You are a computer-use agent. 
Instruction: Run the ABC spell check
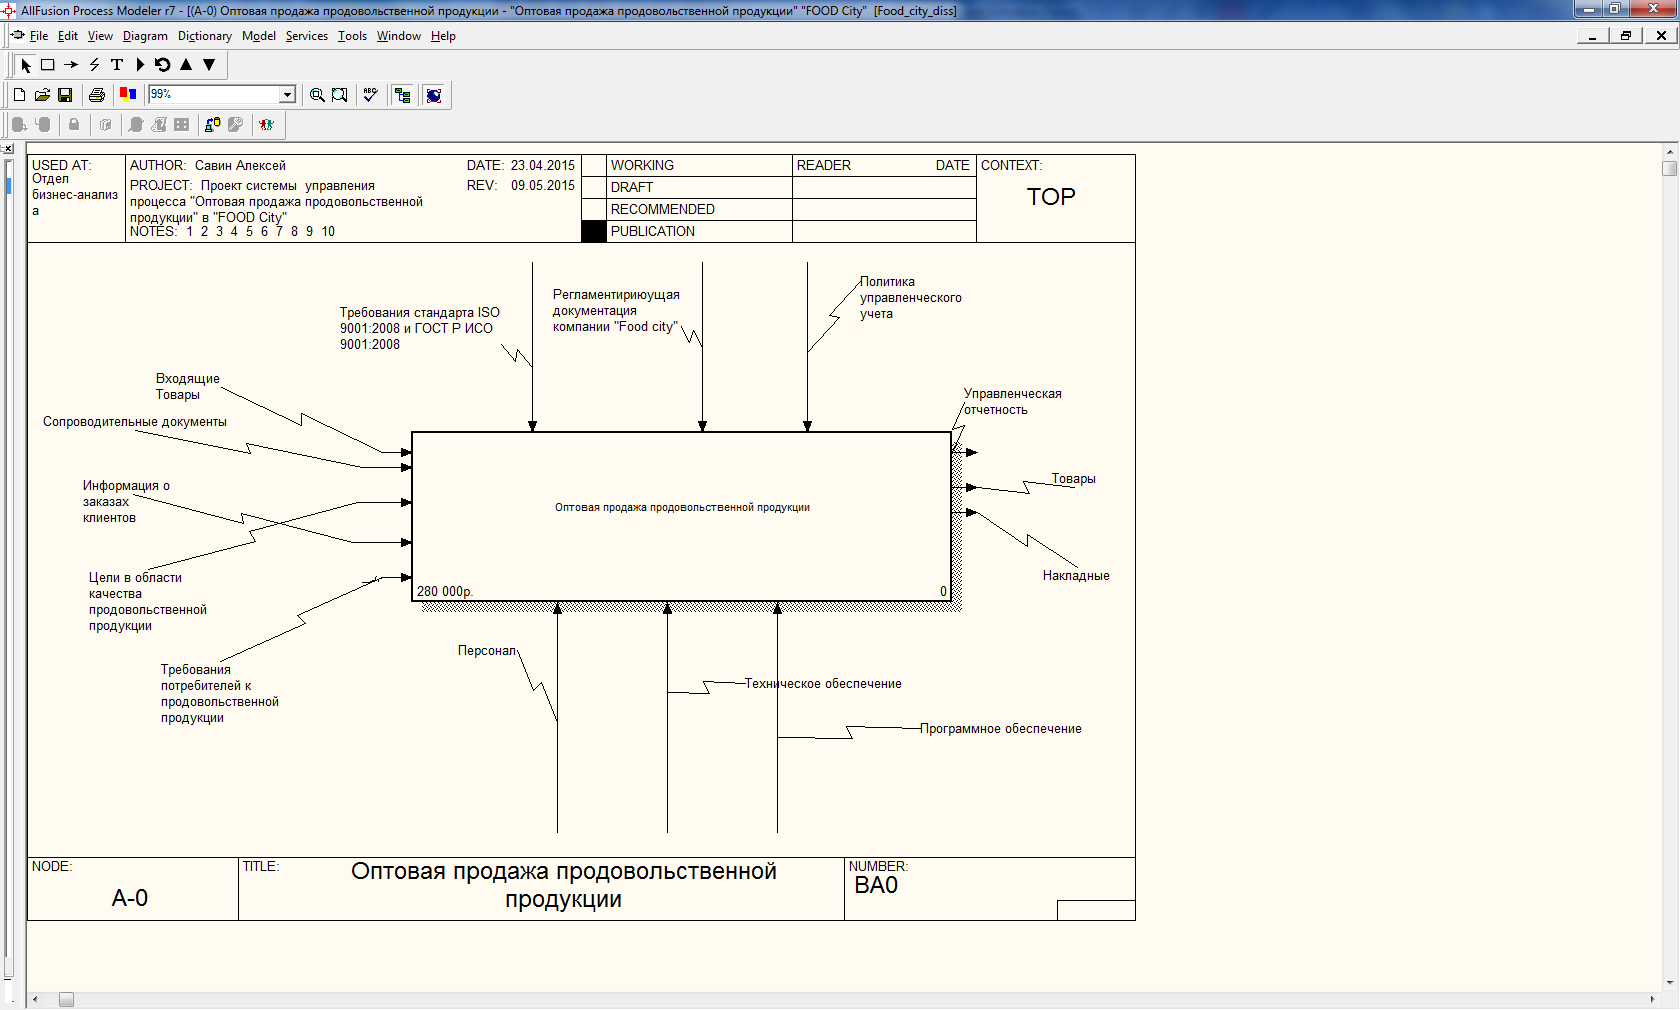370,95
